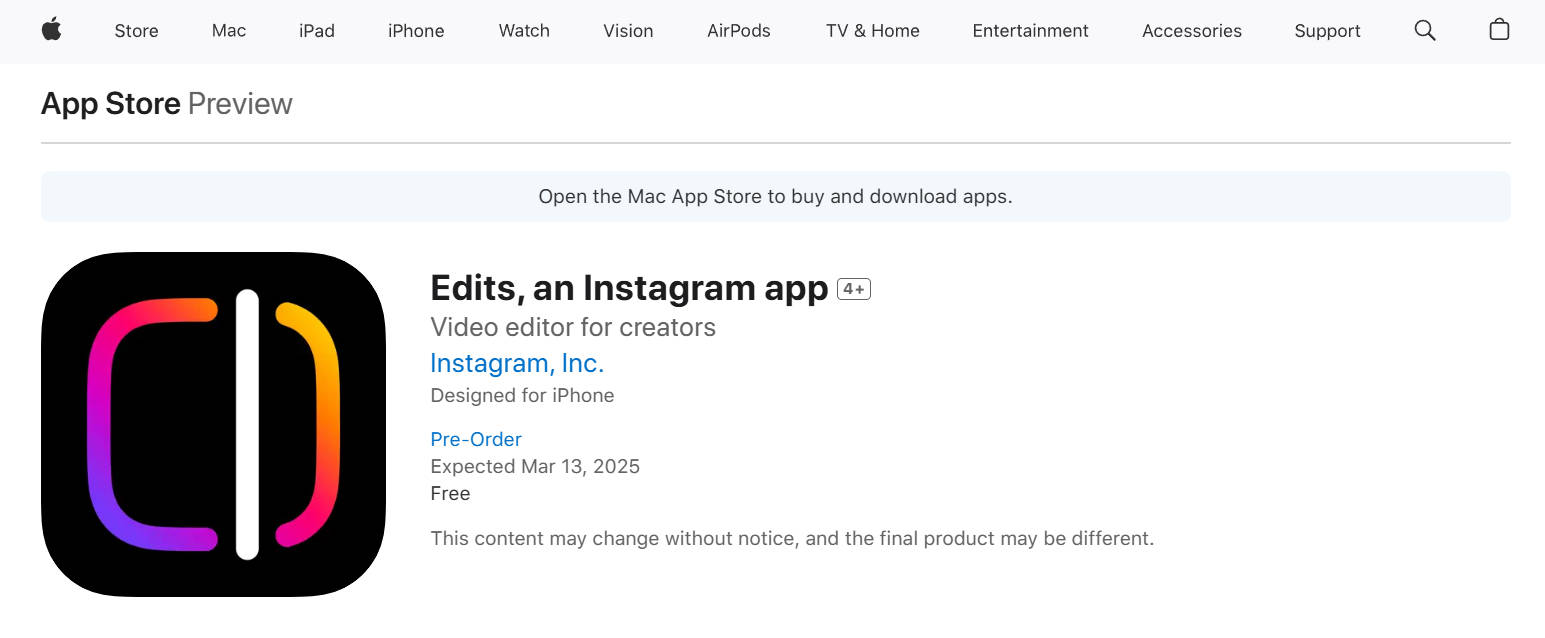The image size is (1545, 638).
Task: Click the Entertainment menu item
Action: point(1030,31)
